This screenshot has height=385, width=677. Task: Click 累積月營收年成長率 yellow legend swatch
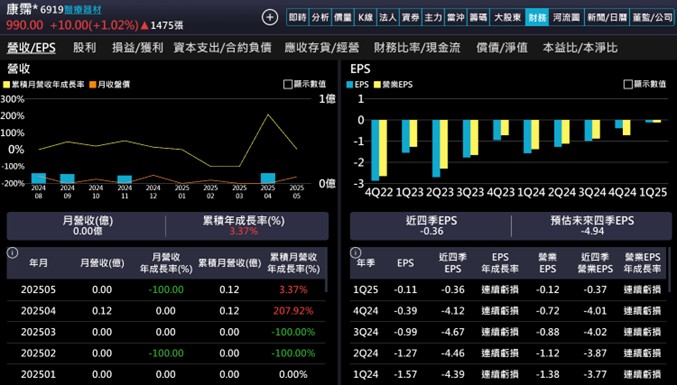pyautogui.click(x=6, y=85)
